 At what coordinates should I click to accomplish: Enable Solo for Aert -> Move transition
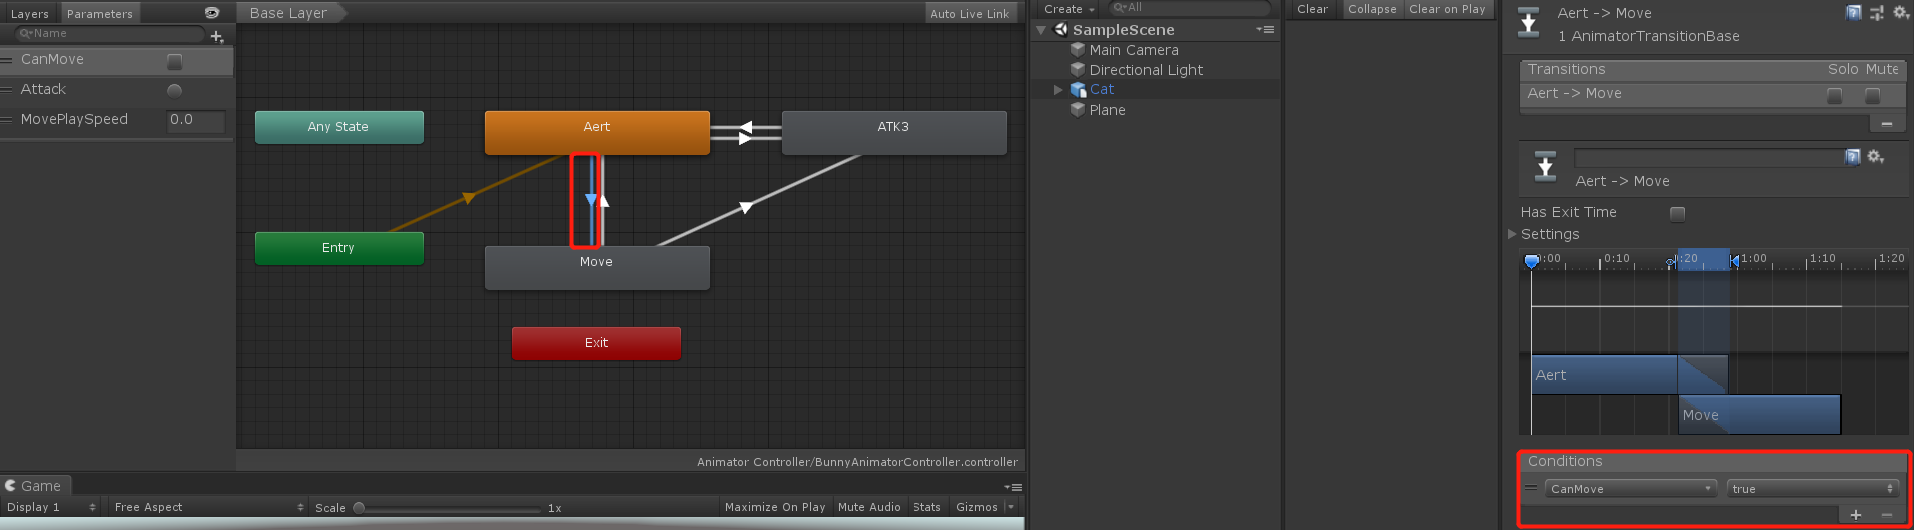(1835, 96)
